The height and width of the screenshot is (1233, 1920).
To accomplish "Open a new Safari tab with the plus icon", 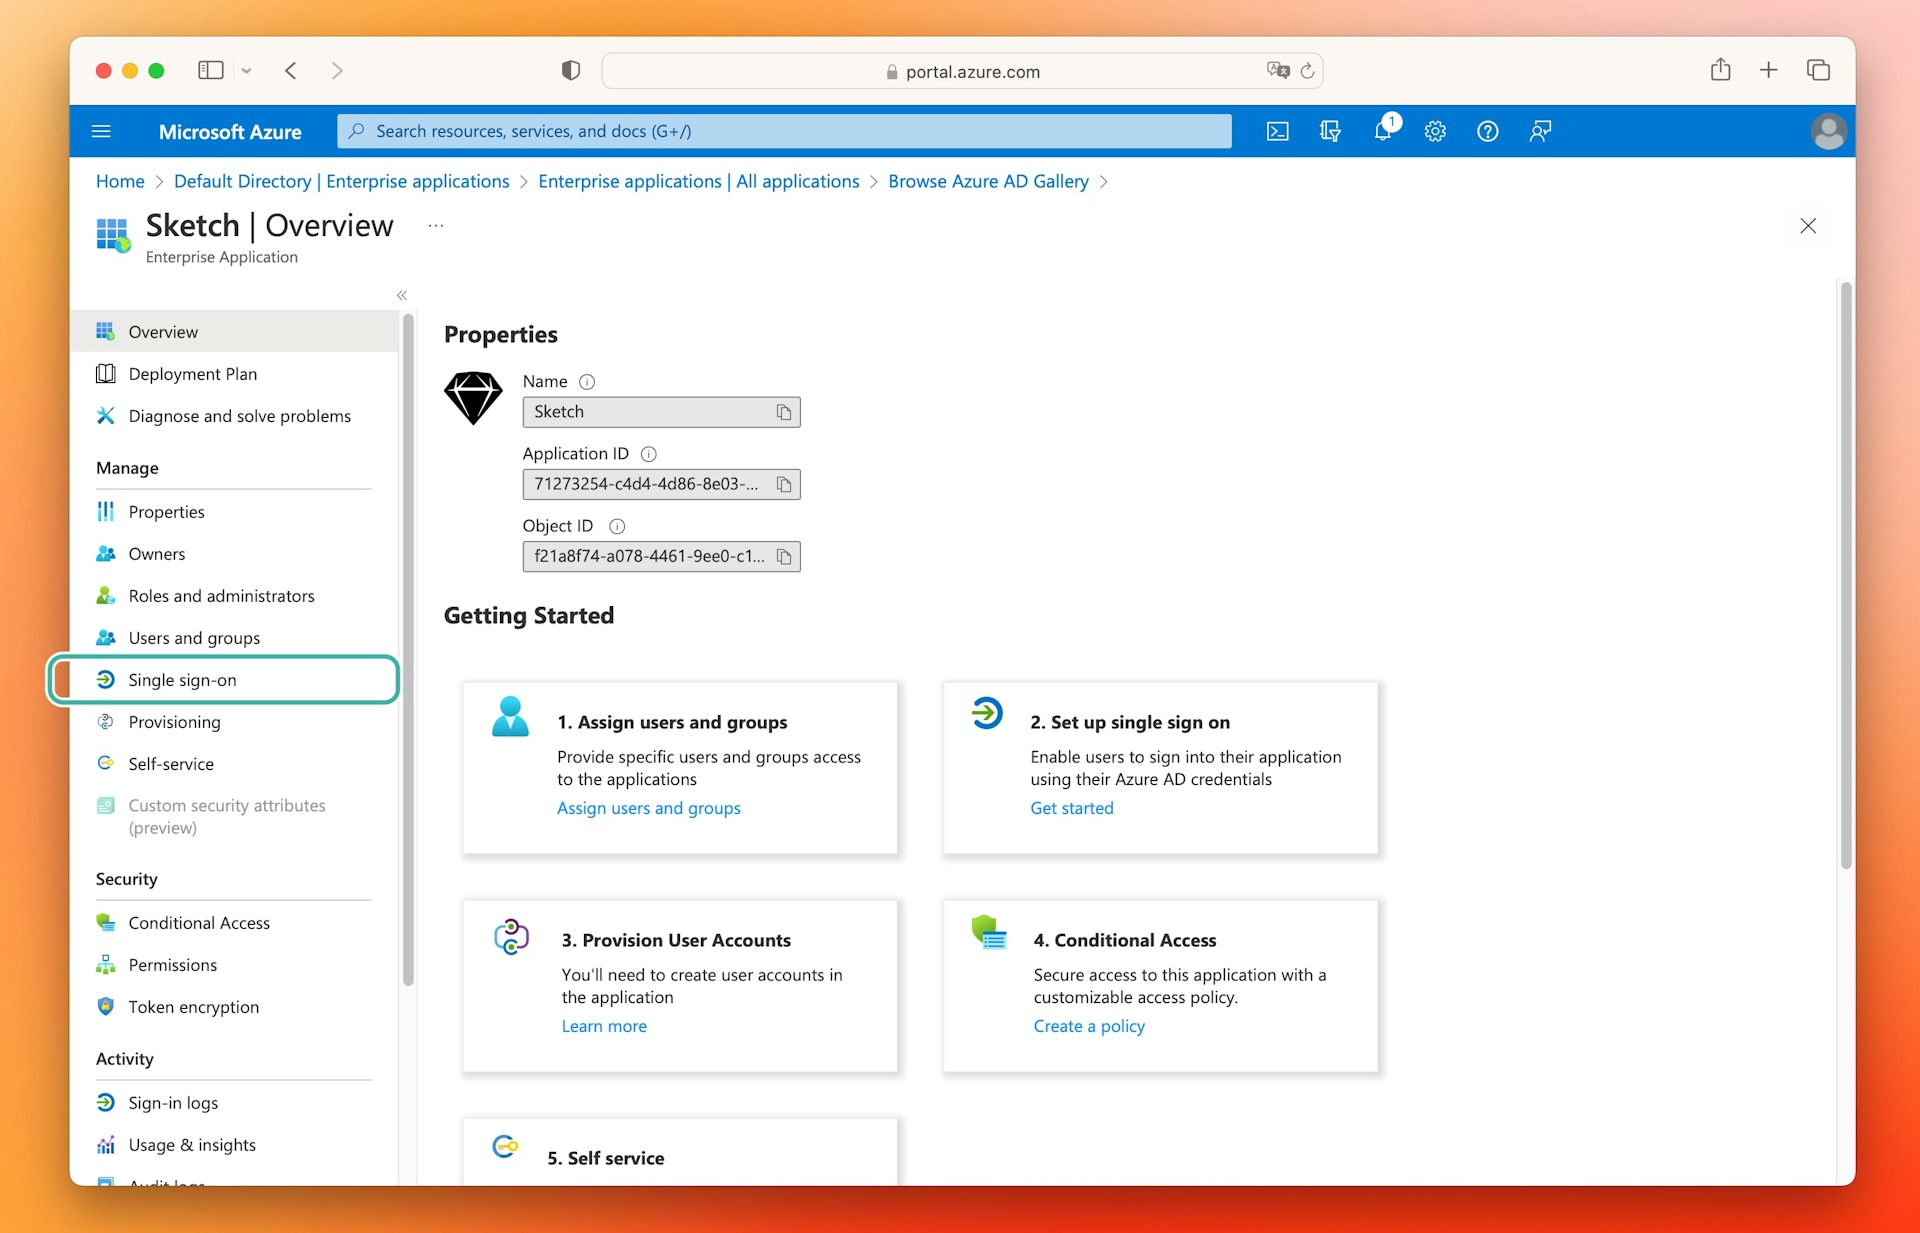I will [x=1769, y=70].
